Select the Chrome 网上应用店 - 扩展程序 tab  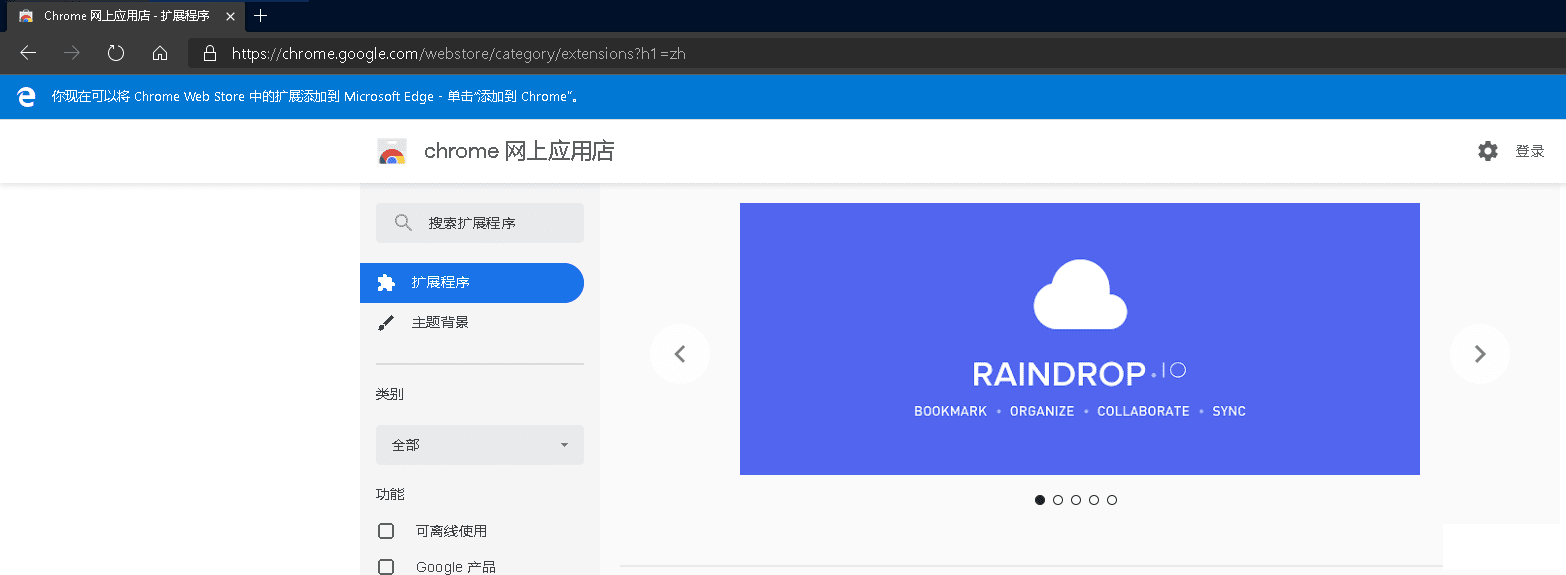coord(125,16)
